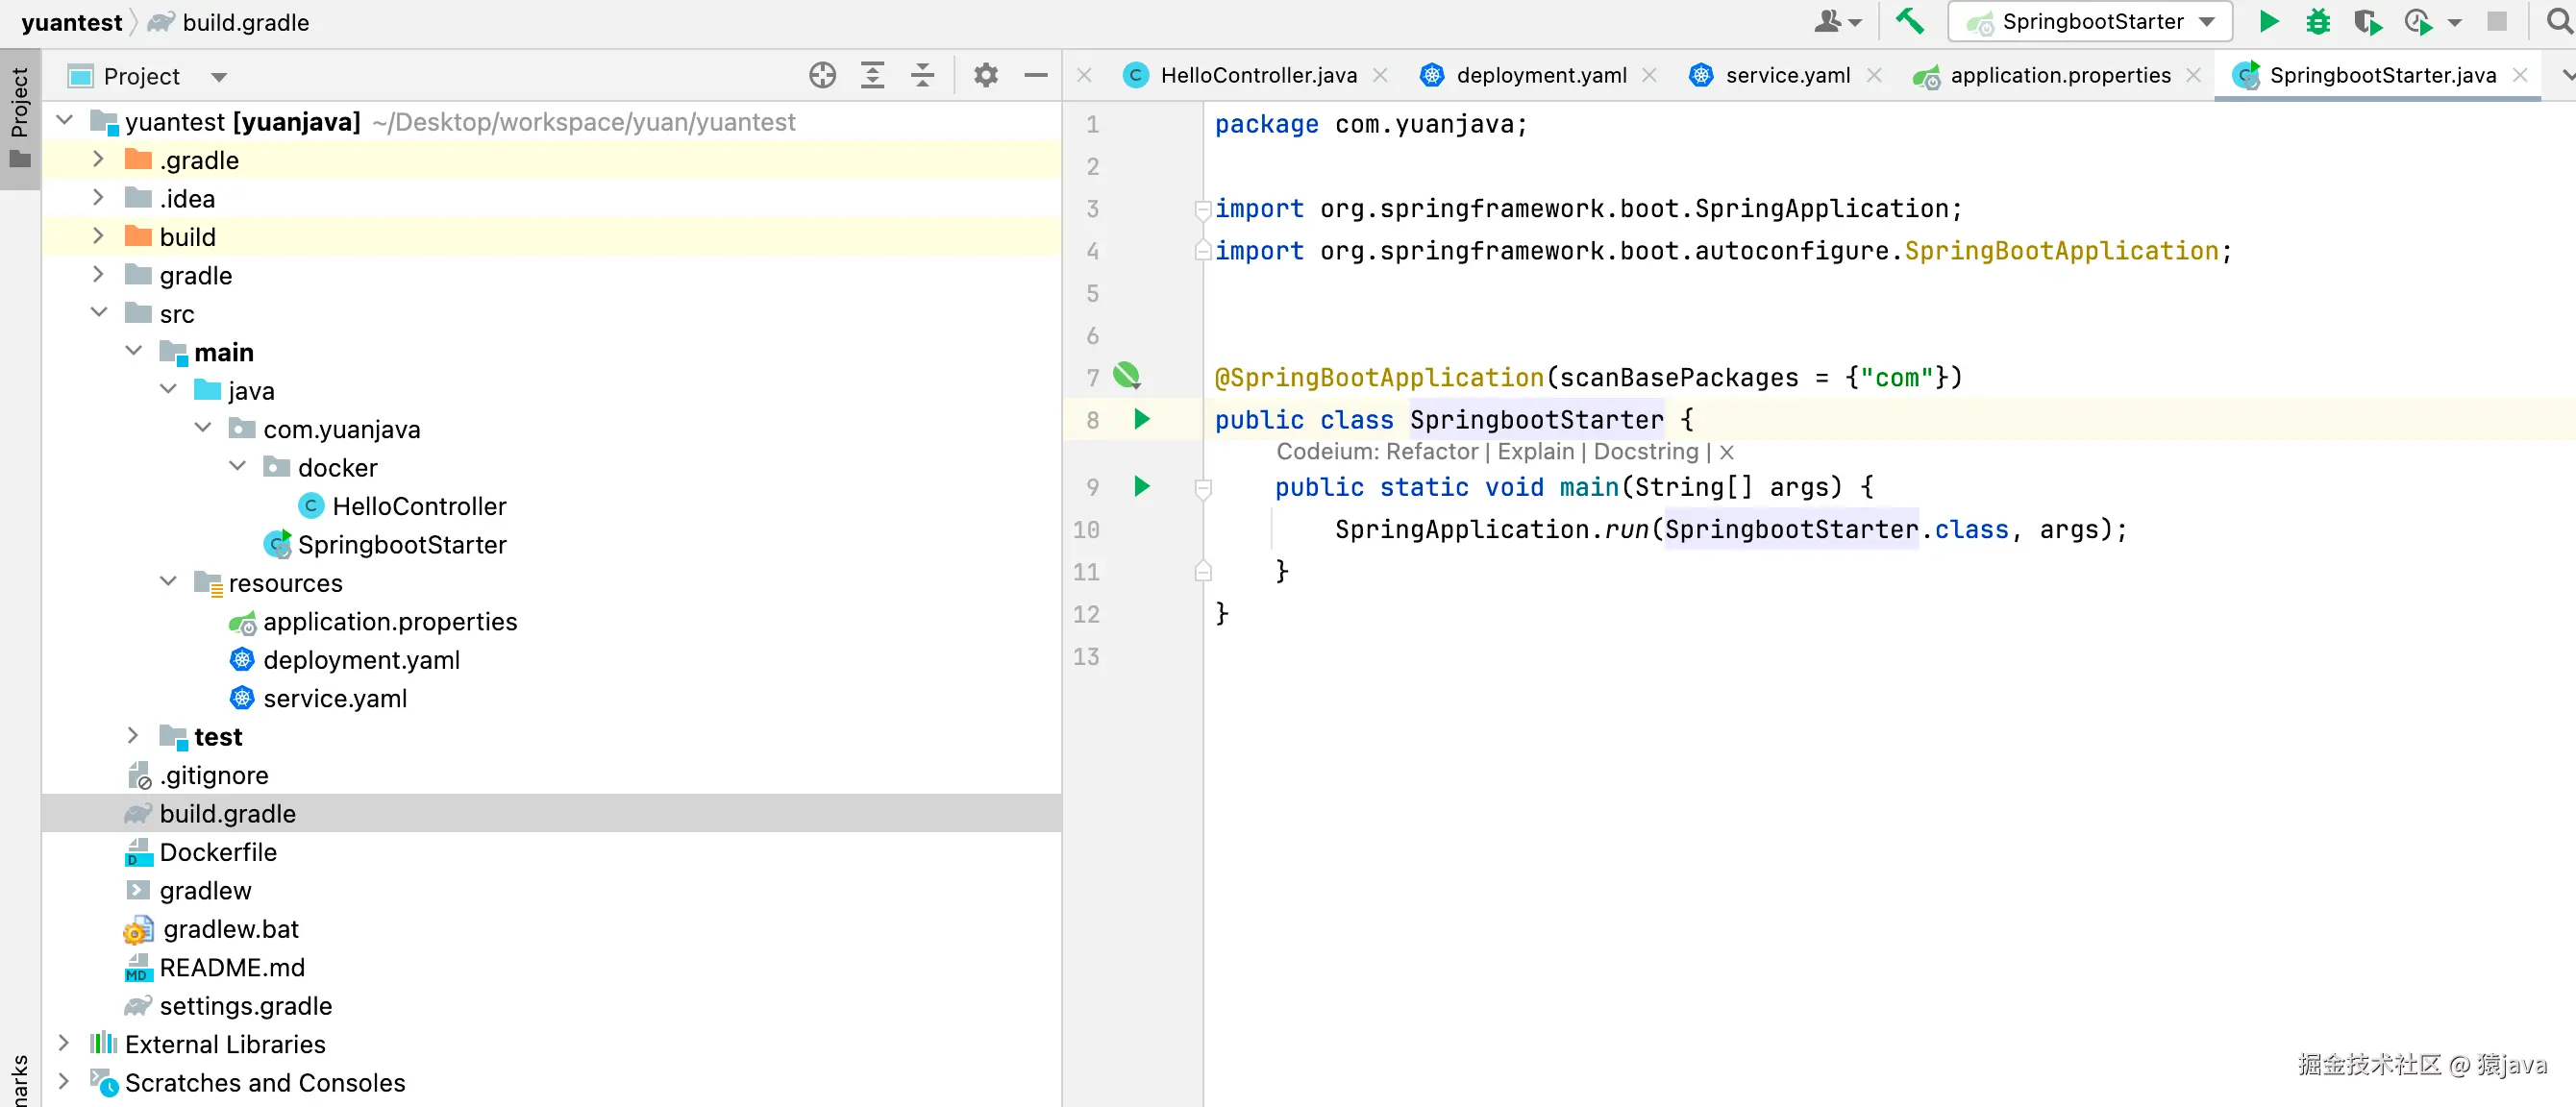Run the SpringbootStarter application with the green play icon
The image size is (2576, 1107).
[x=2267, y=21]
